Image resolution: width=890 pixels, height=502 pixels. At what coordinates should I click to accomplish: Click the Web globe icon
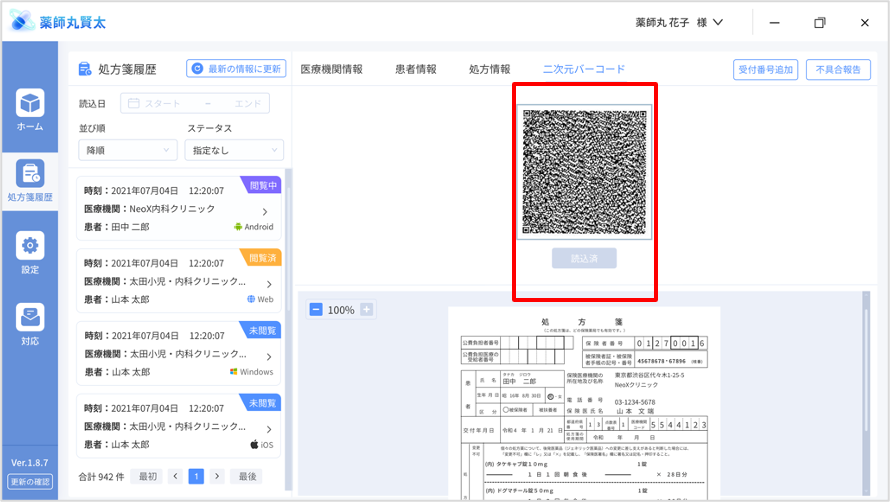click(x=251, y=299)
